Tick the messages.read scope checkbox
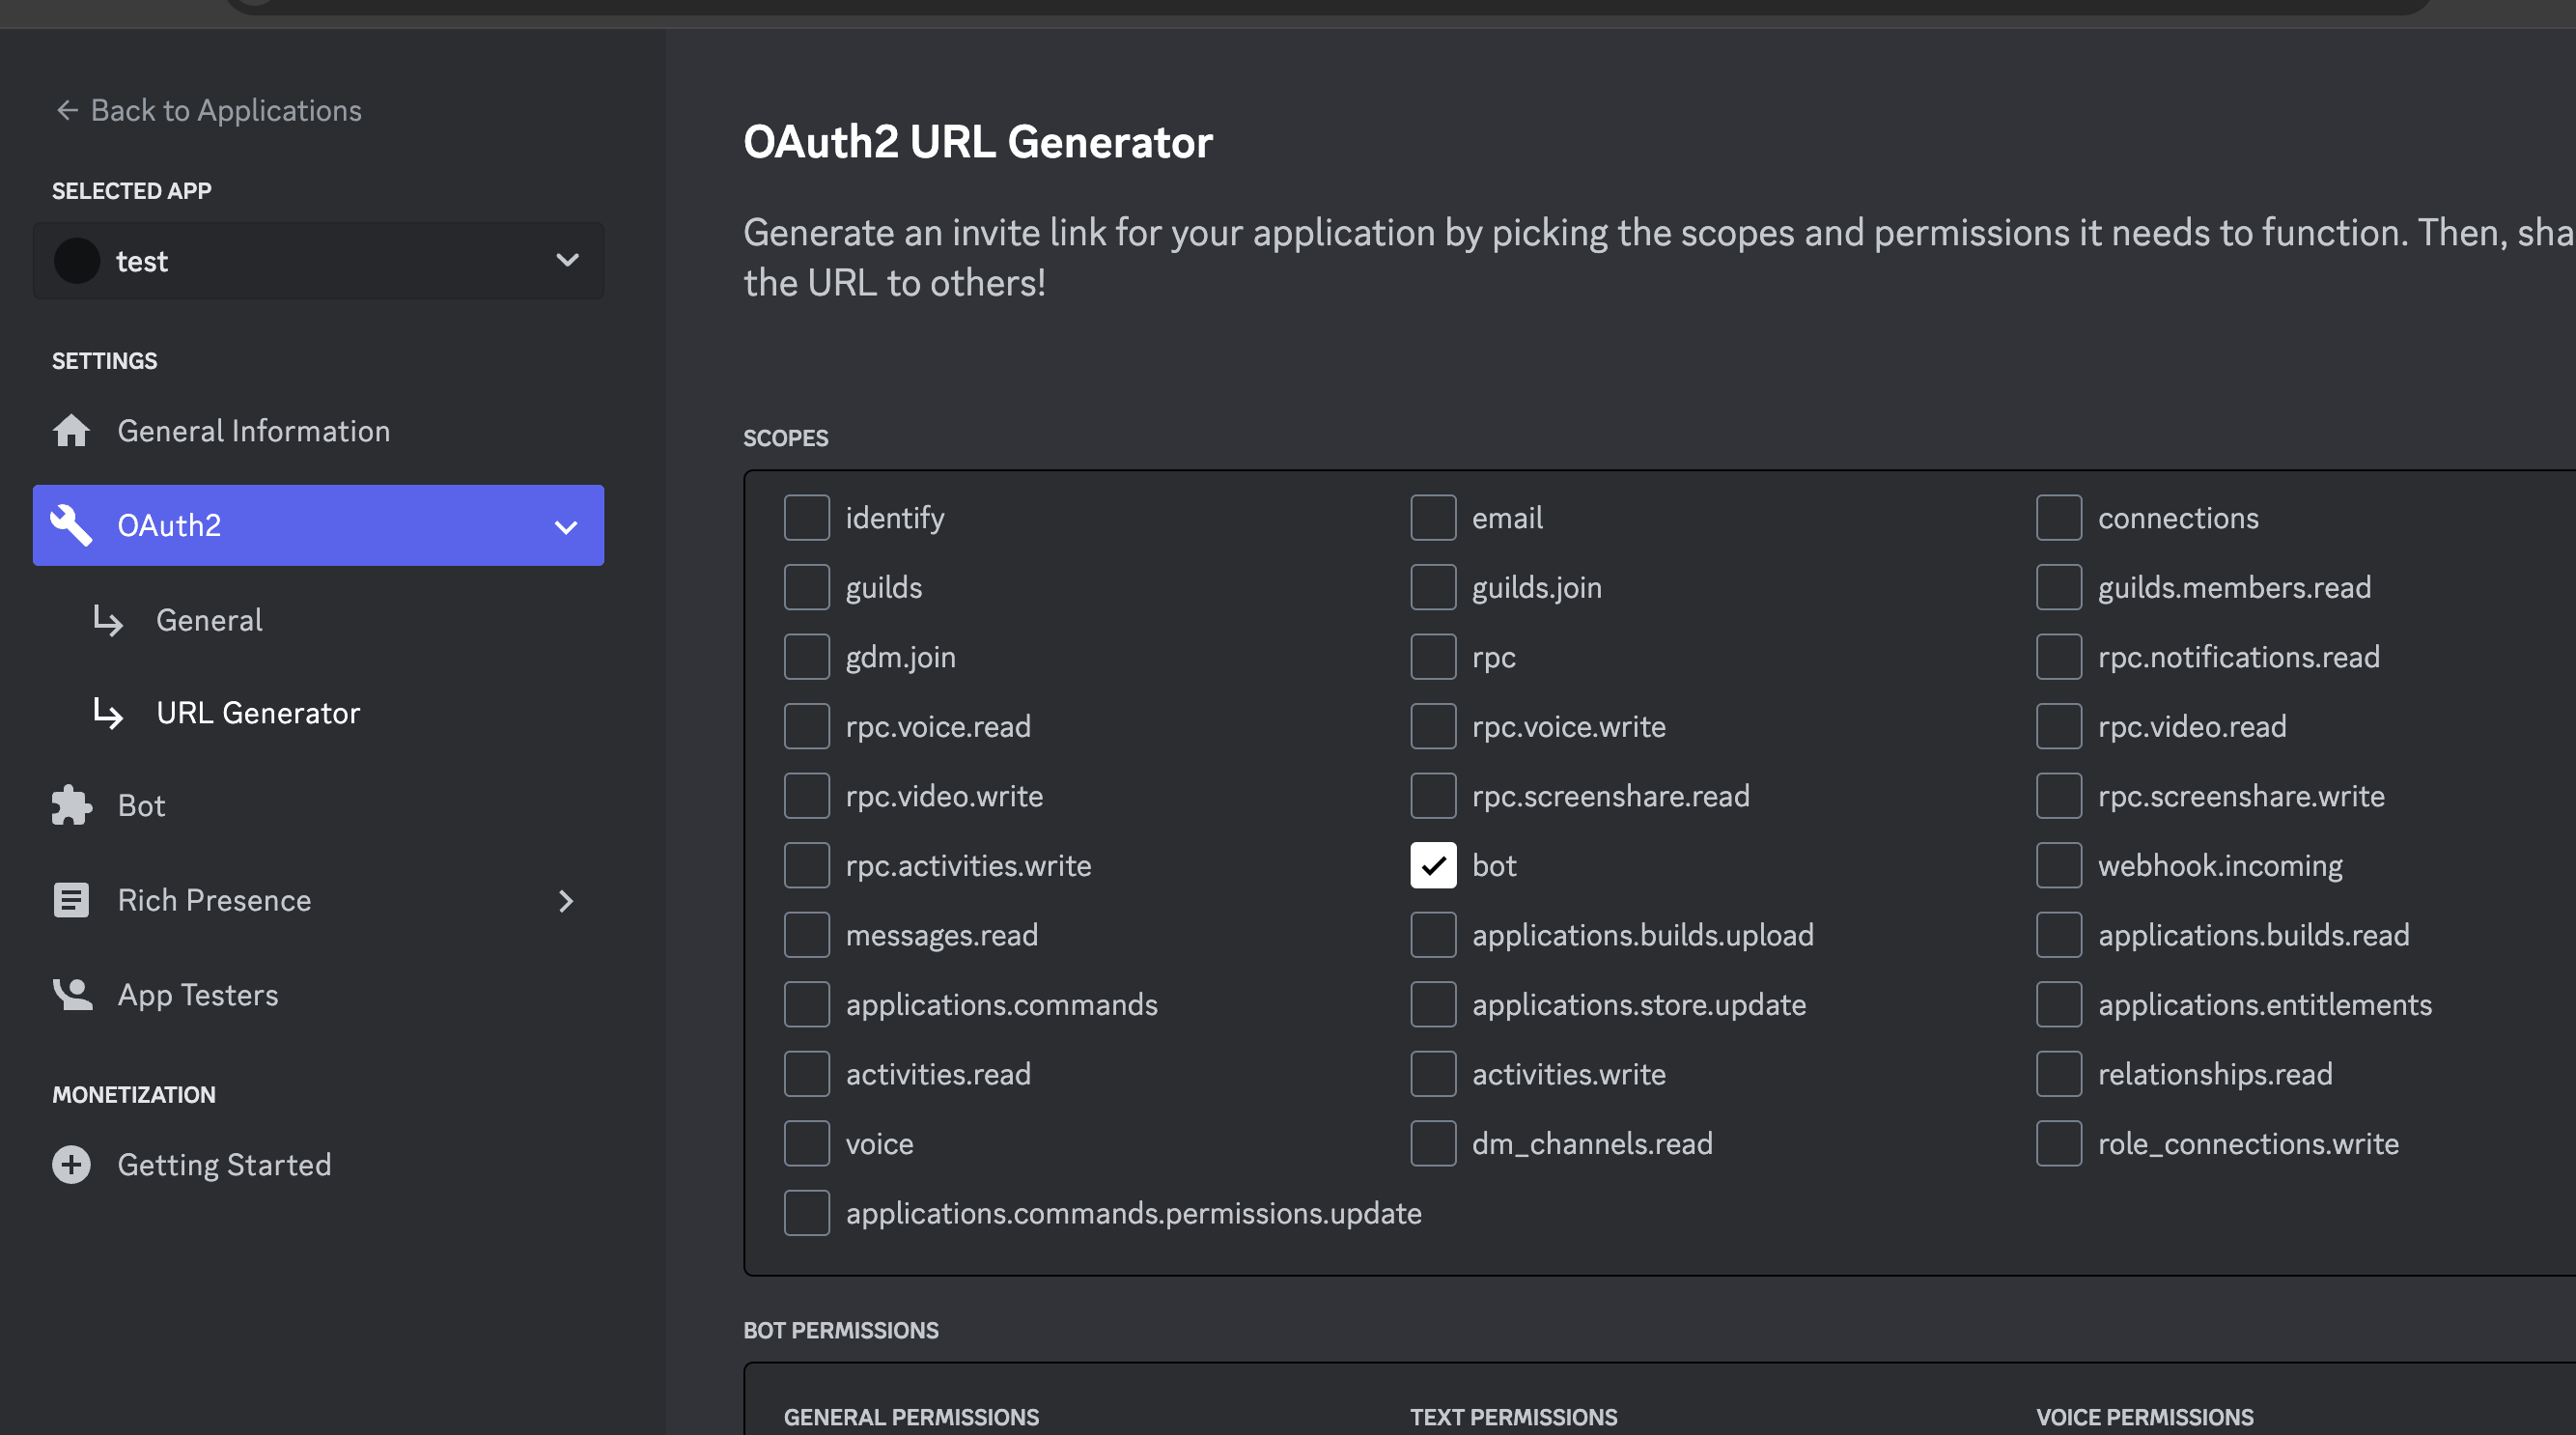Screen dimensions: 2576x1435 pos(807,935)
